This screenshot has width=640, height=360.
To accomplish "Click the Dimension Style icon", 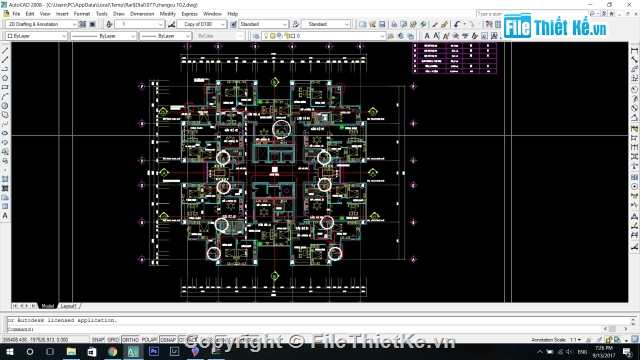I will [171, 24].
